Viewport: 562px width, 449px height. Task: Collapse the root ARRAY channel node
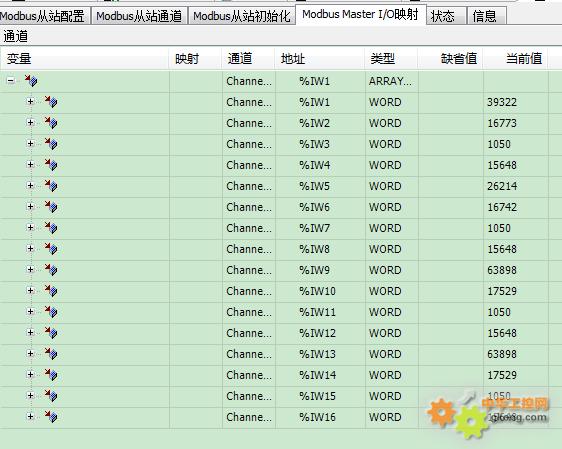(x=11, y=81)
